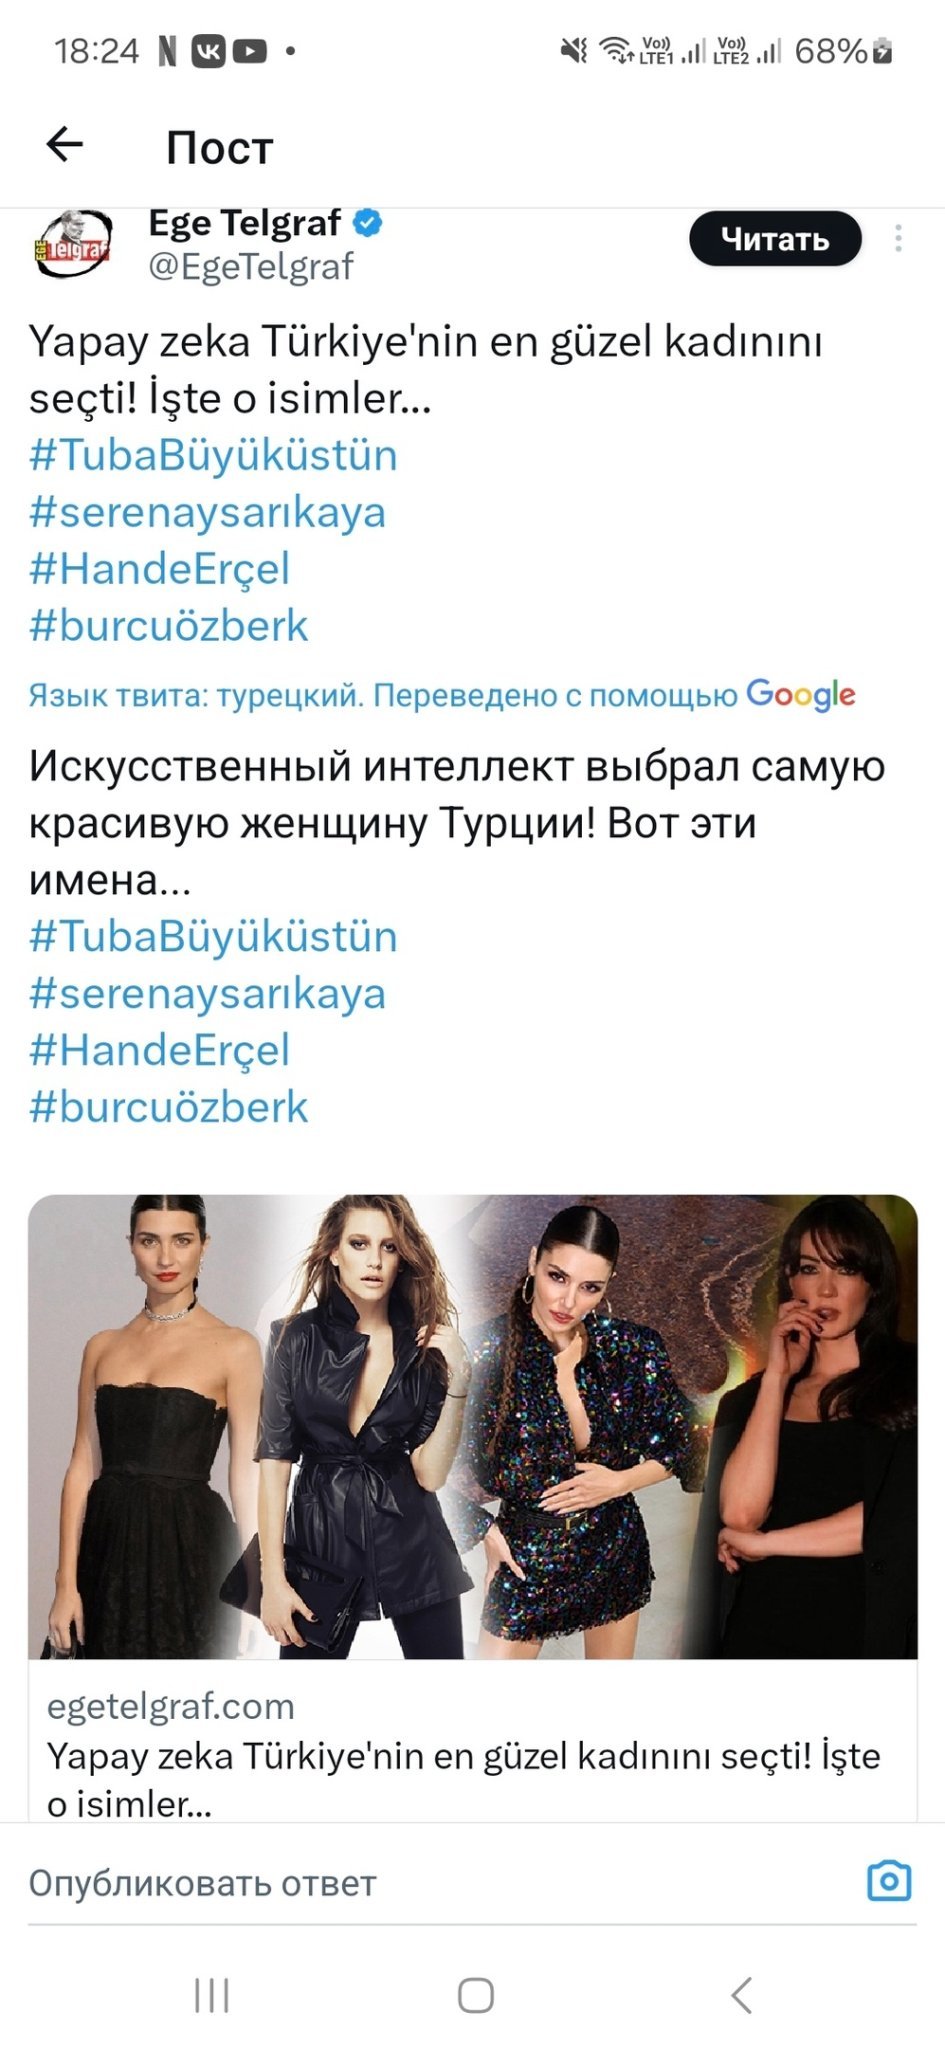Open the #burcuözberk hashtag in translated text
Viewport: 945px width, 2048px height.
168,1107
